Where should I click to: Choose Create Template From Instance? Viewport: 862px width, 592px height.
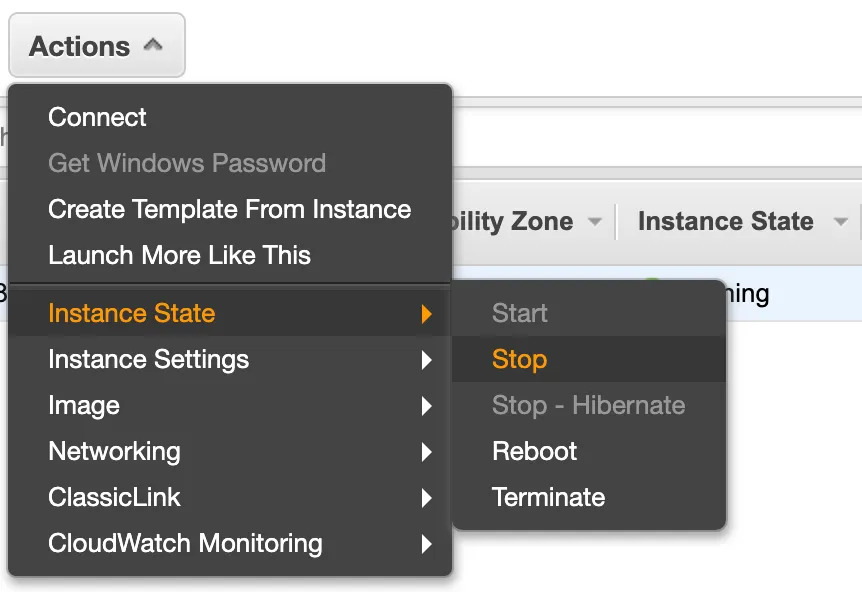[x=229, y=209]
